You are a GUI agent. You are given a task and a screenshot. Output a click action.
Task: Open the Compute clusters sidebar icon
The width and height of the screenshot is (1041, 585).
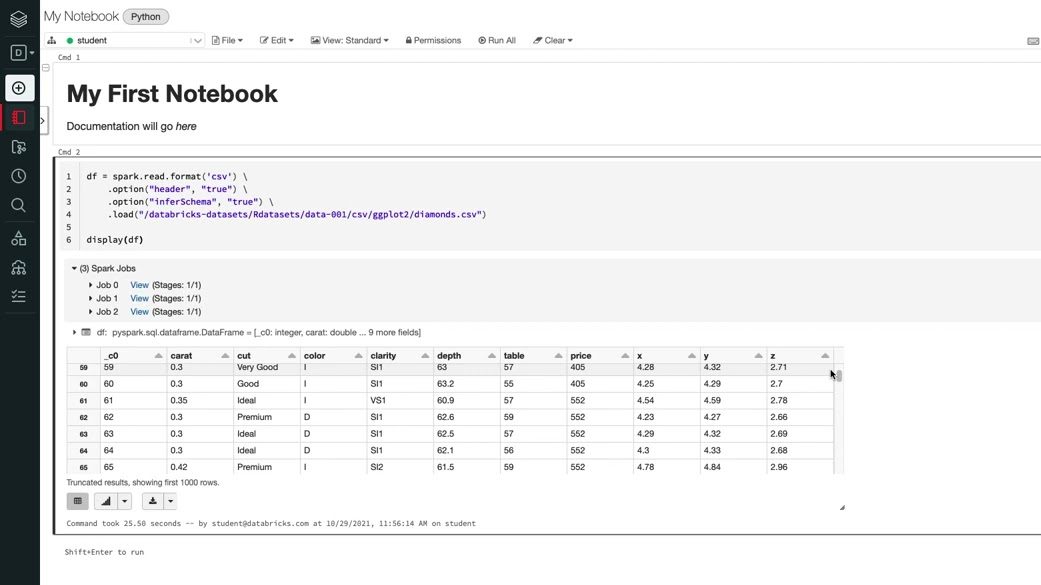tap(18, 267)
